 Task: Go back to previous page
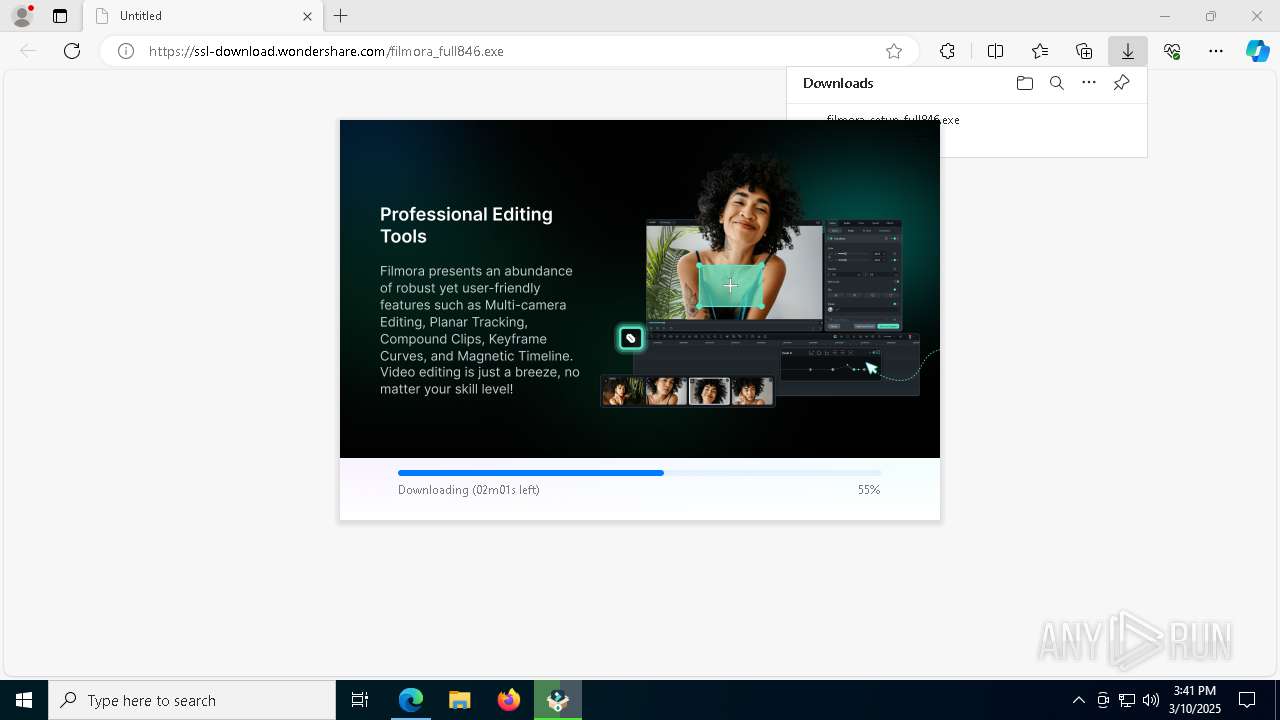click(28, 51)
